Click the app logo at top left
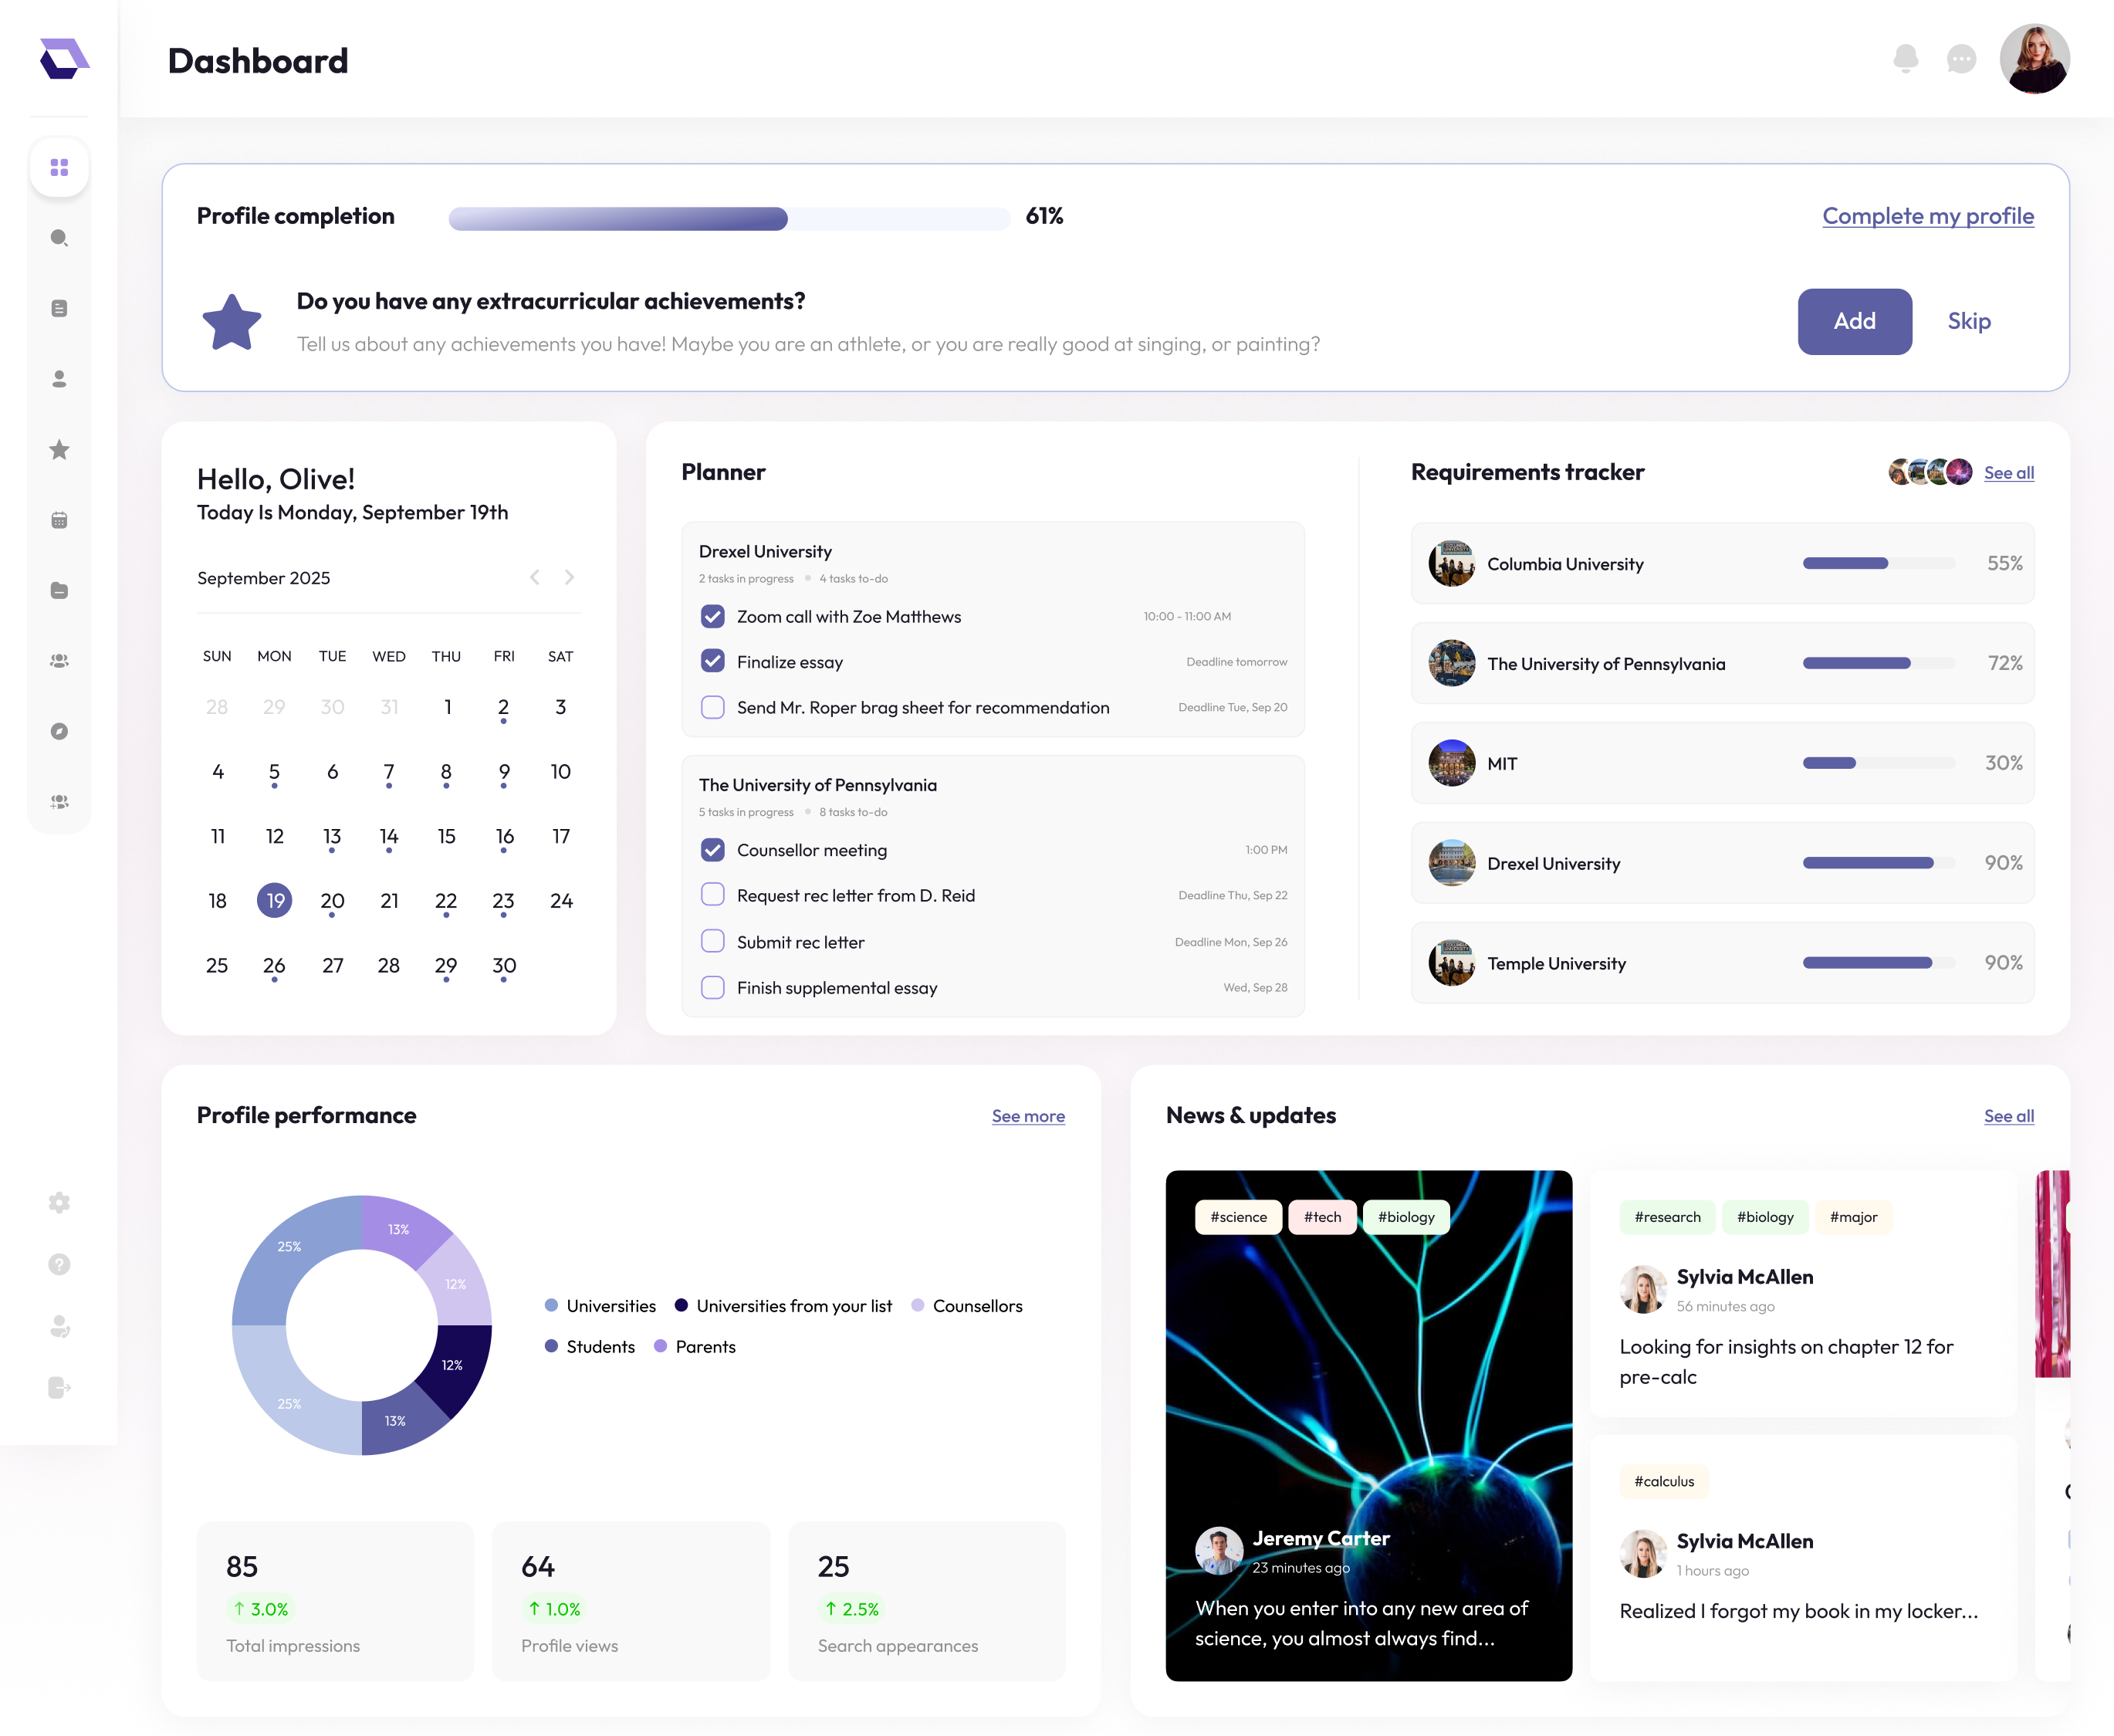Screen dimensions: 2114x1736 (63, 59)
